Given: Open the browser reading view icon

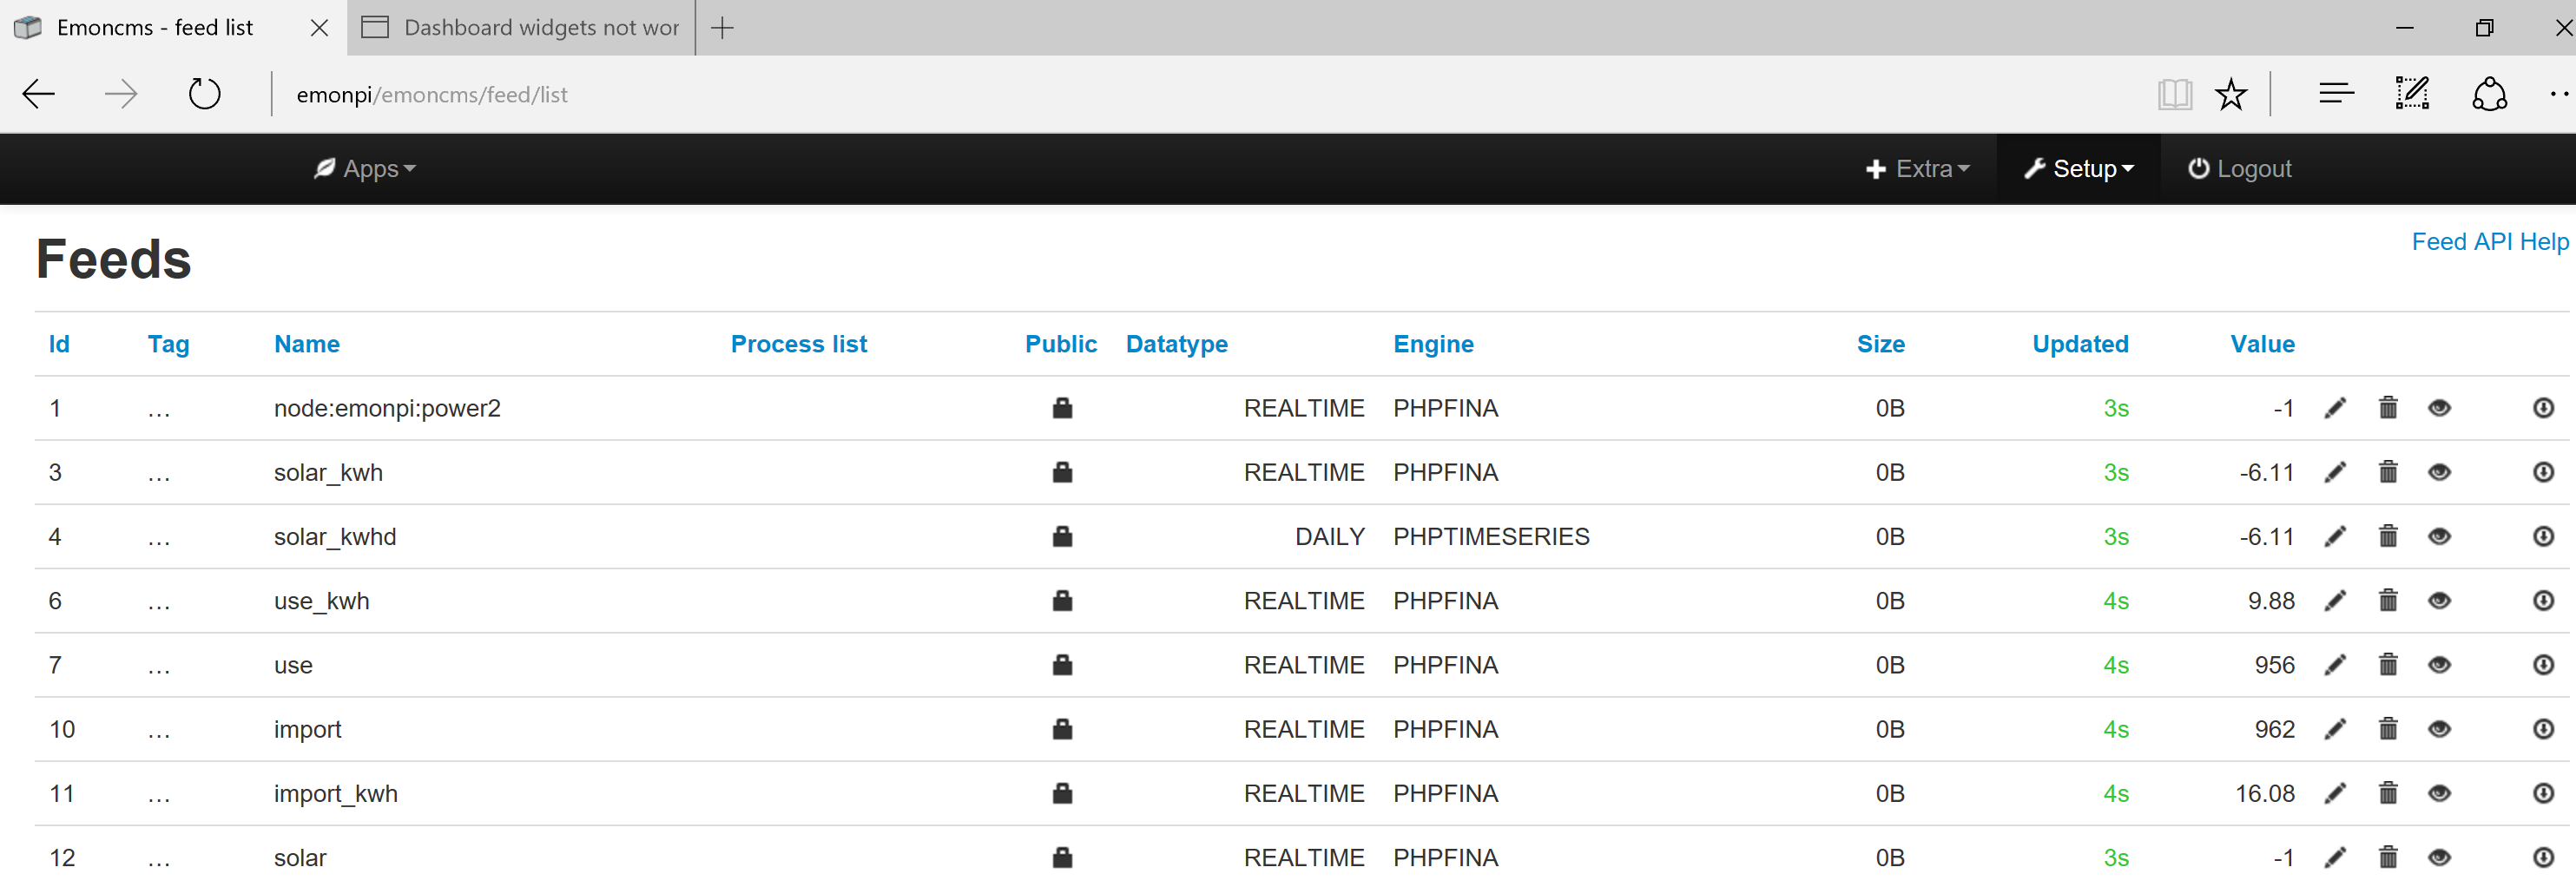Looking at the screenshot, I should click(2175, 95).
